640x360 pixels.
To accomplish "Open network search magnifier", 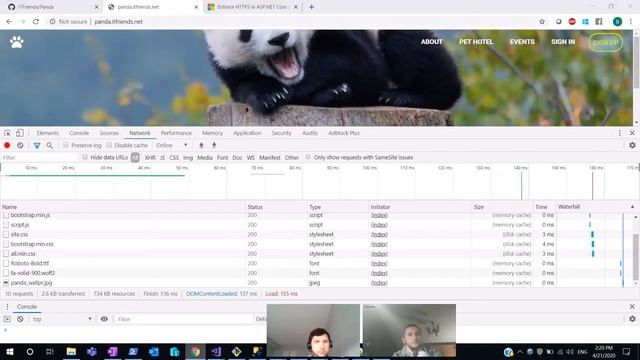I will coord(49,145).
